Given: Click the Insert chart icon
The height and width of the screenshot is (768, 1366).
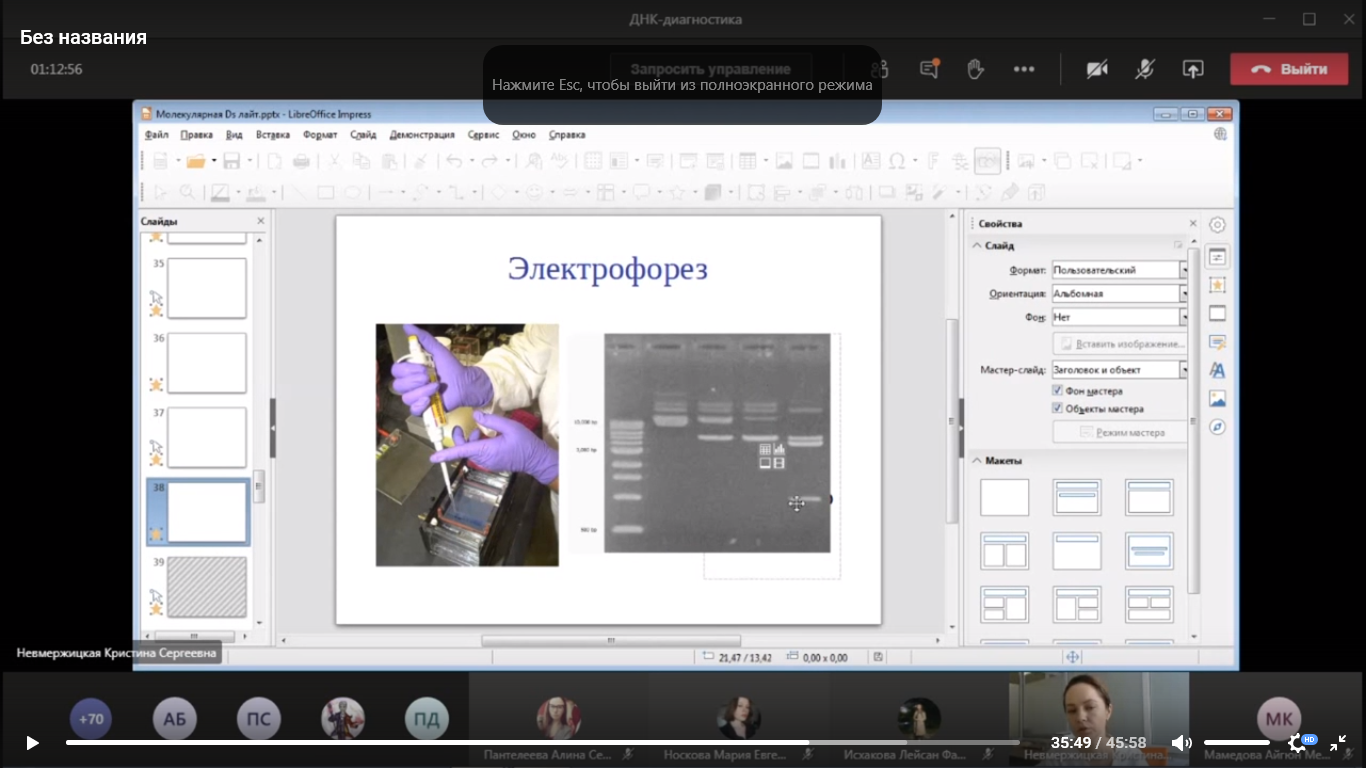Looking at the screenshot, I should coord(838,161).
